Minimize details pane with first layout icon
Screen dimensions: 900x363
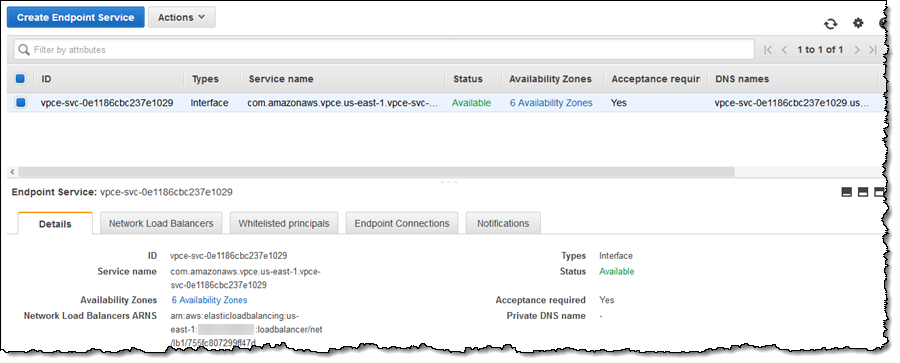pos(846,192)
